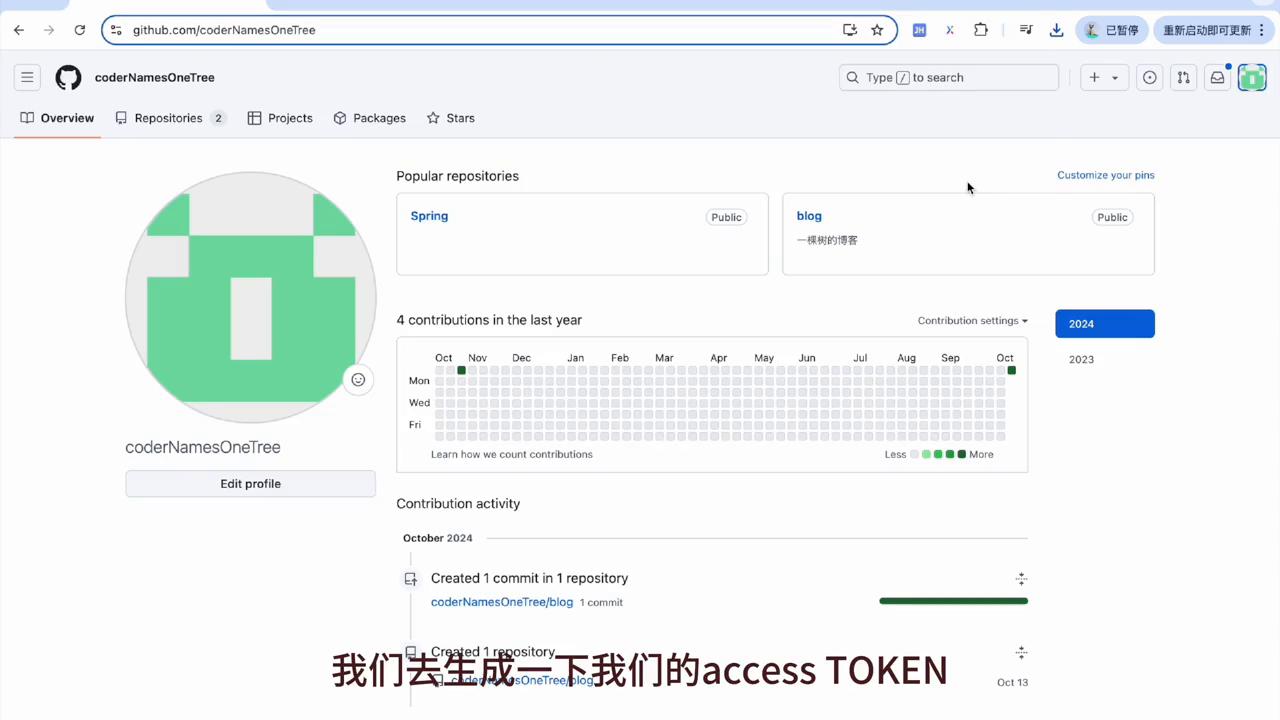Open GitHub Issues from the top bar

(x=1149, y=77)
